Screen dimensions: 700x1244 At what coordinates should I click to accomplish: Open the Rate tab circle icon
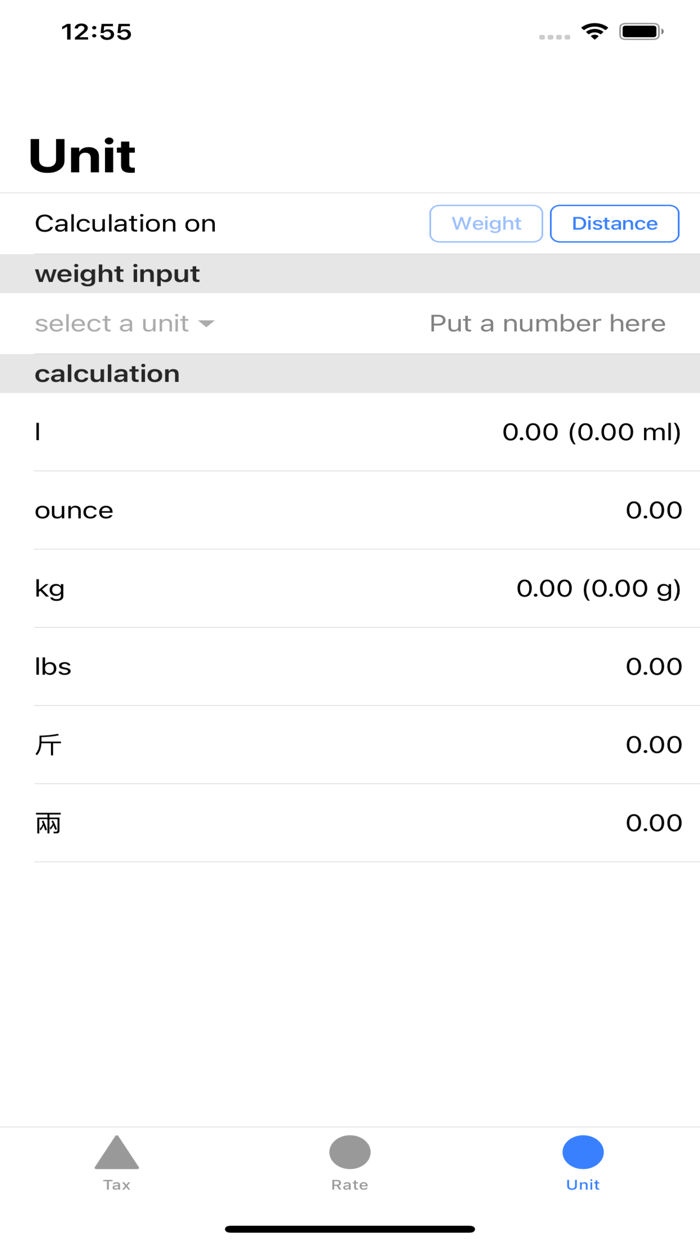350,1152
